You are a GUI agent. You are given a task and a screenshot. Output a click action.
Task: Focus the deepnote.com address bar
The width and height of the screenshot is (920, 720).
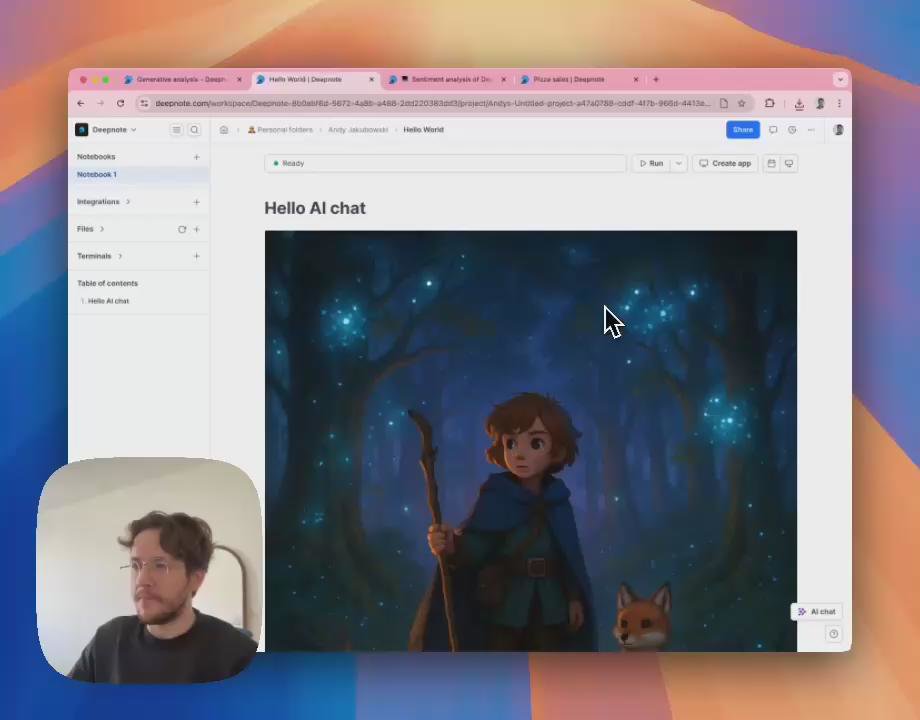(431, 103)
